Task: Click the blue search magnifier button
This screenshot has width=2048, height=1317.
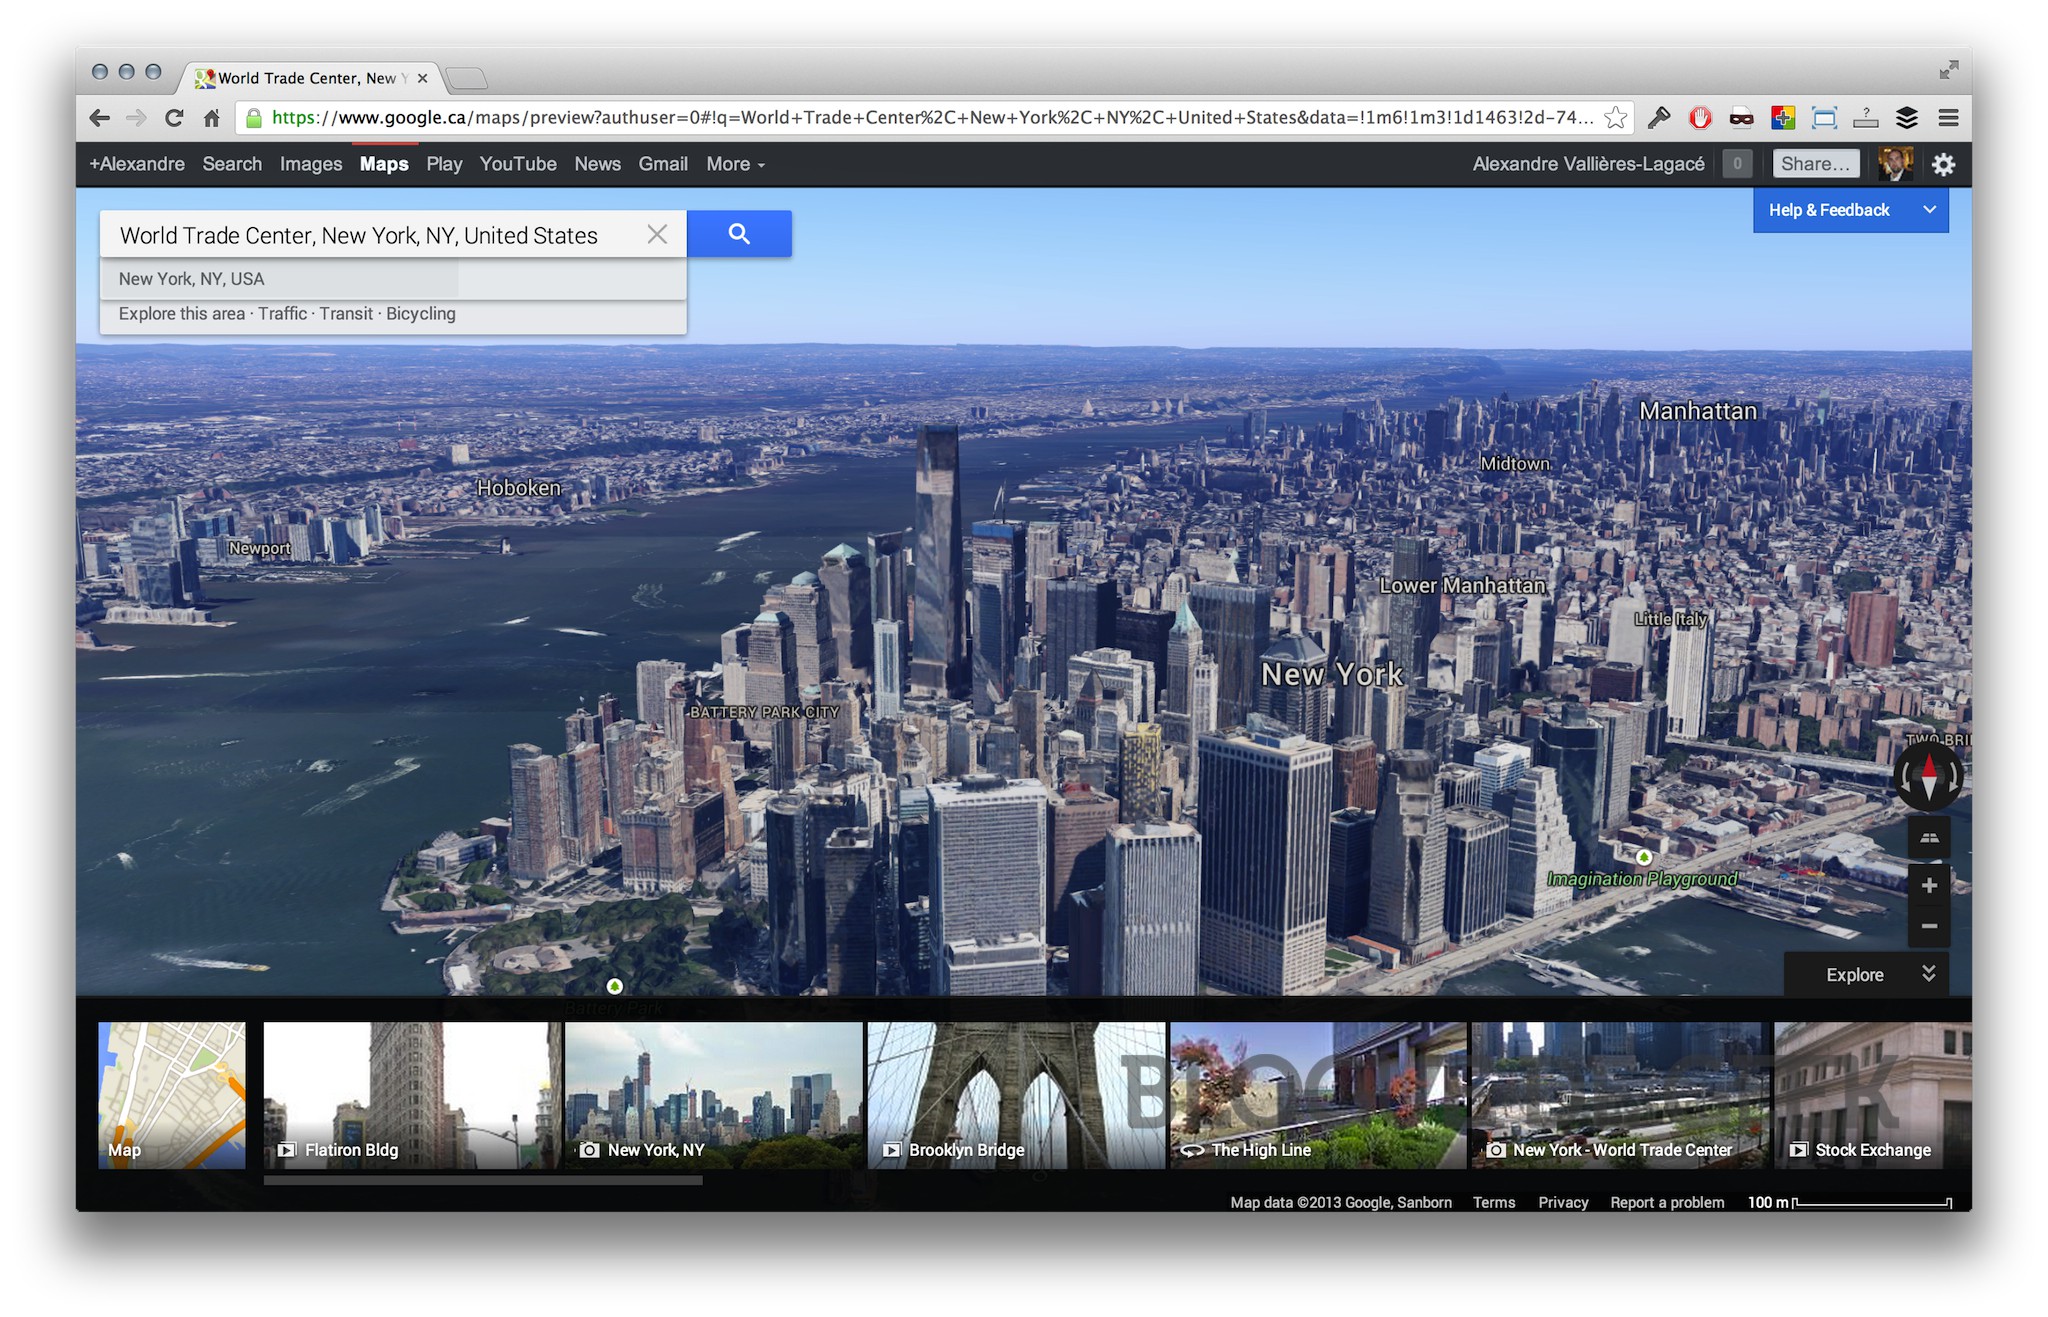Action: coord(739,234)
